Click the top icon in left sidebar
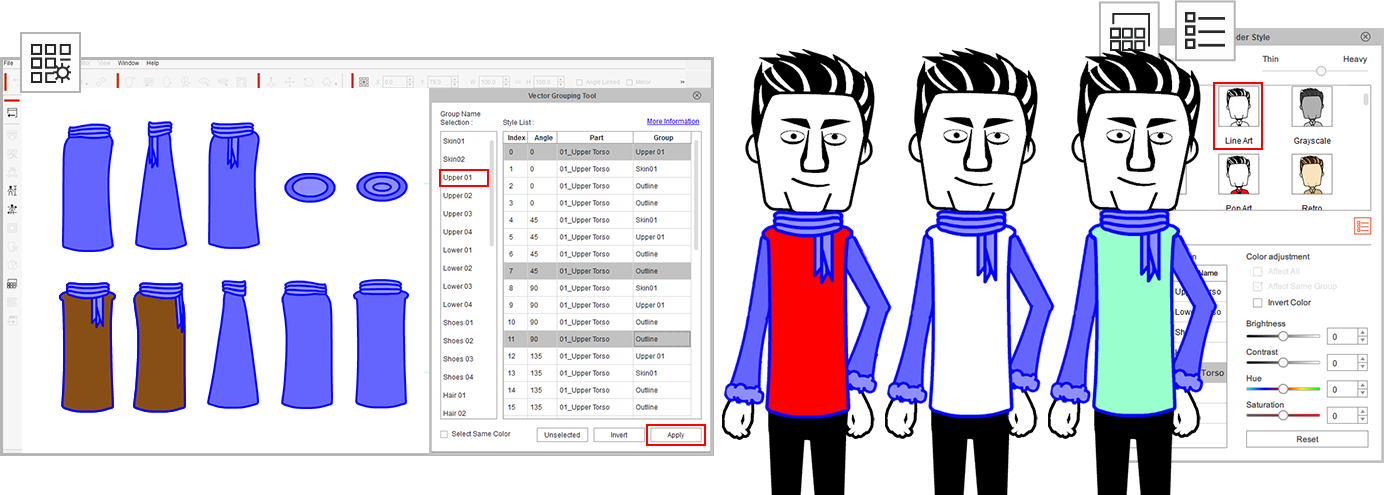Image resolution: width=1384 pixels, height=495 pixels. [12, 113]
